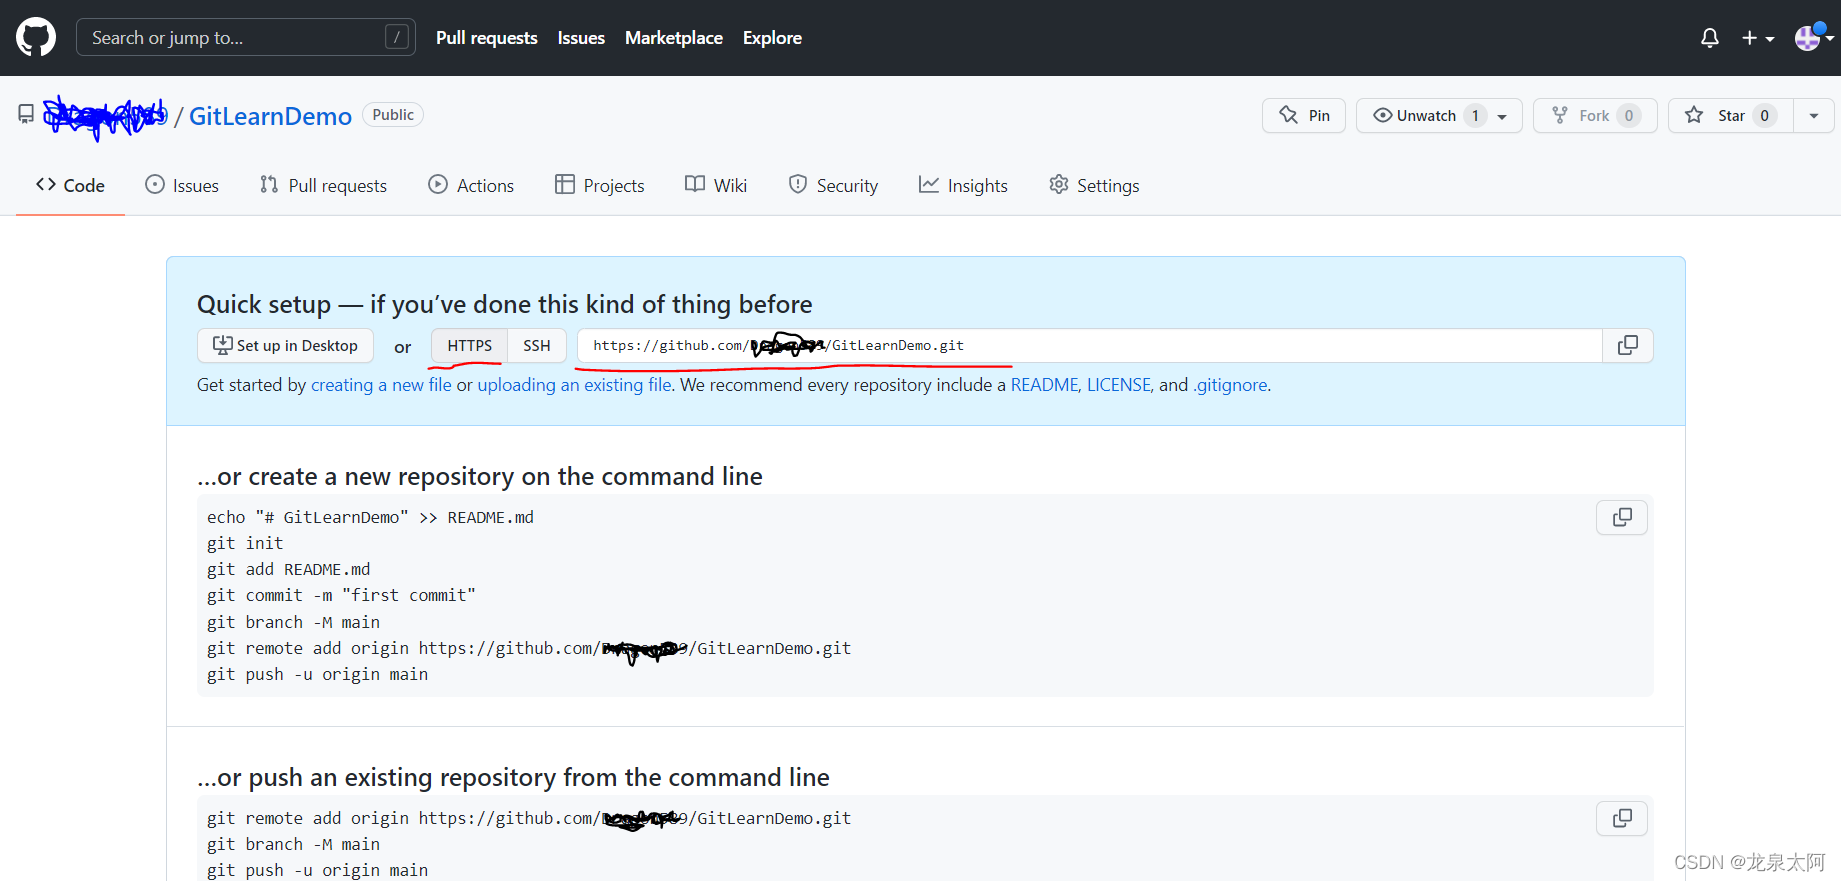Click the slash shortcut key icon in search
This screenshot has height=881, width=1841.
[397, 37]
